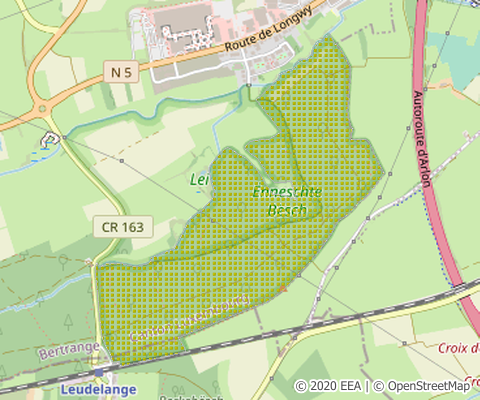
Task: Open the © 2020 EEA attribution link
Action: point(328,386)
